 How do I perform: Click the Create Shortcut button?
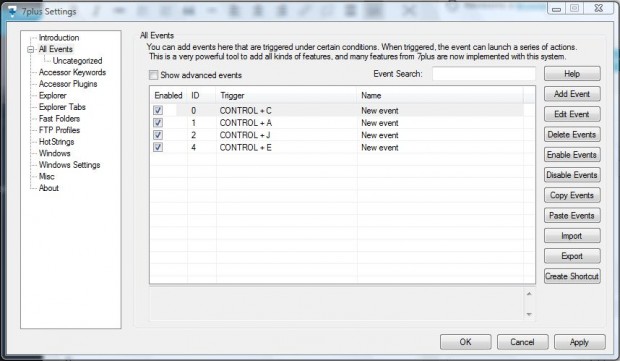click(x=572, y=276)
